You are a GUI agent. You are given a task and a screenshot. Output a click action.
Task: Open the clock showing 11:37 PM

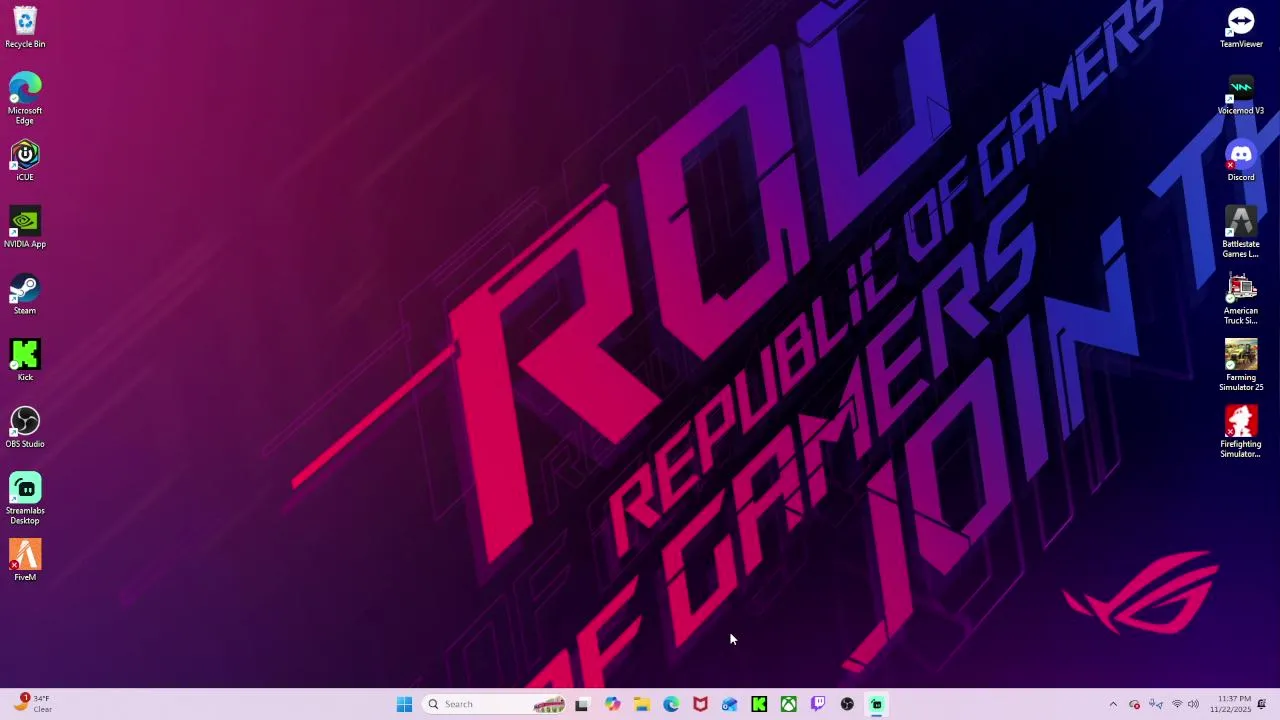[1230, 704]
